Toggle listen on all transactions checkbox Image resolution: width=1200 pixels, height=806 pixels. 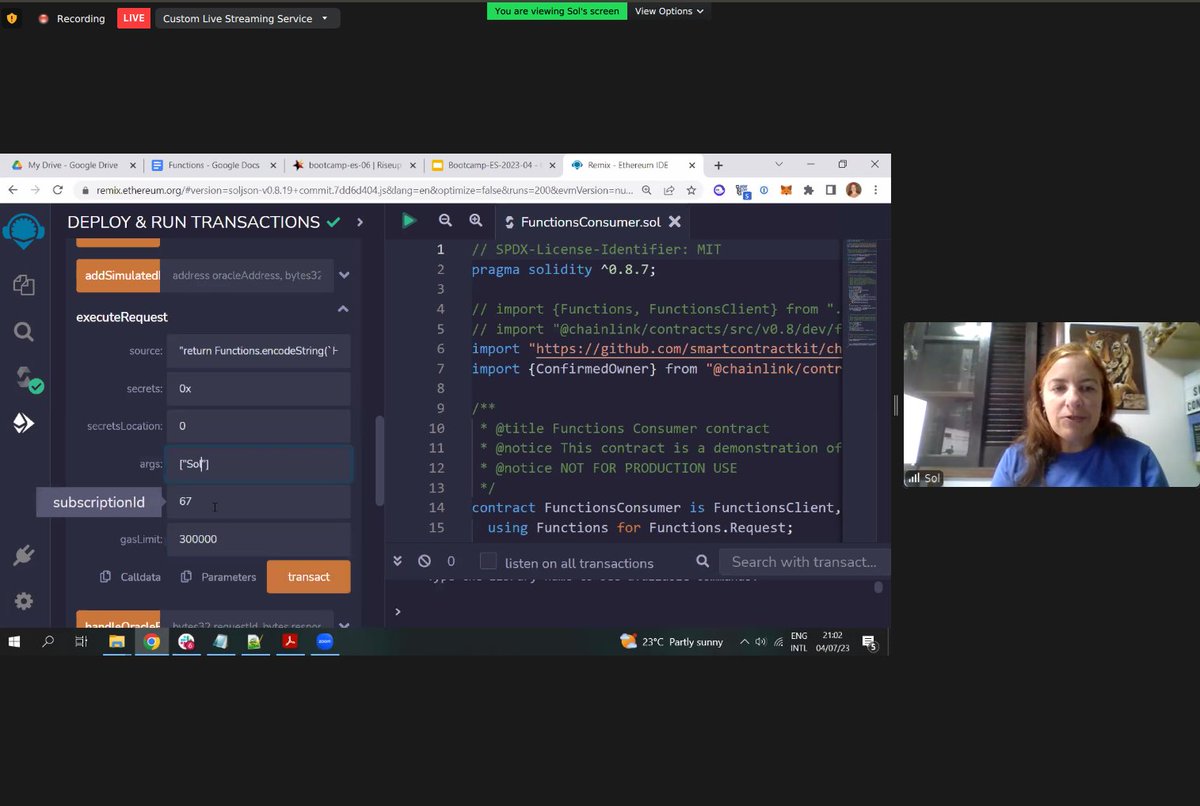tap(488, 561)
